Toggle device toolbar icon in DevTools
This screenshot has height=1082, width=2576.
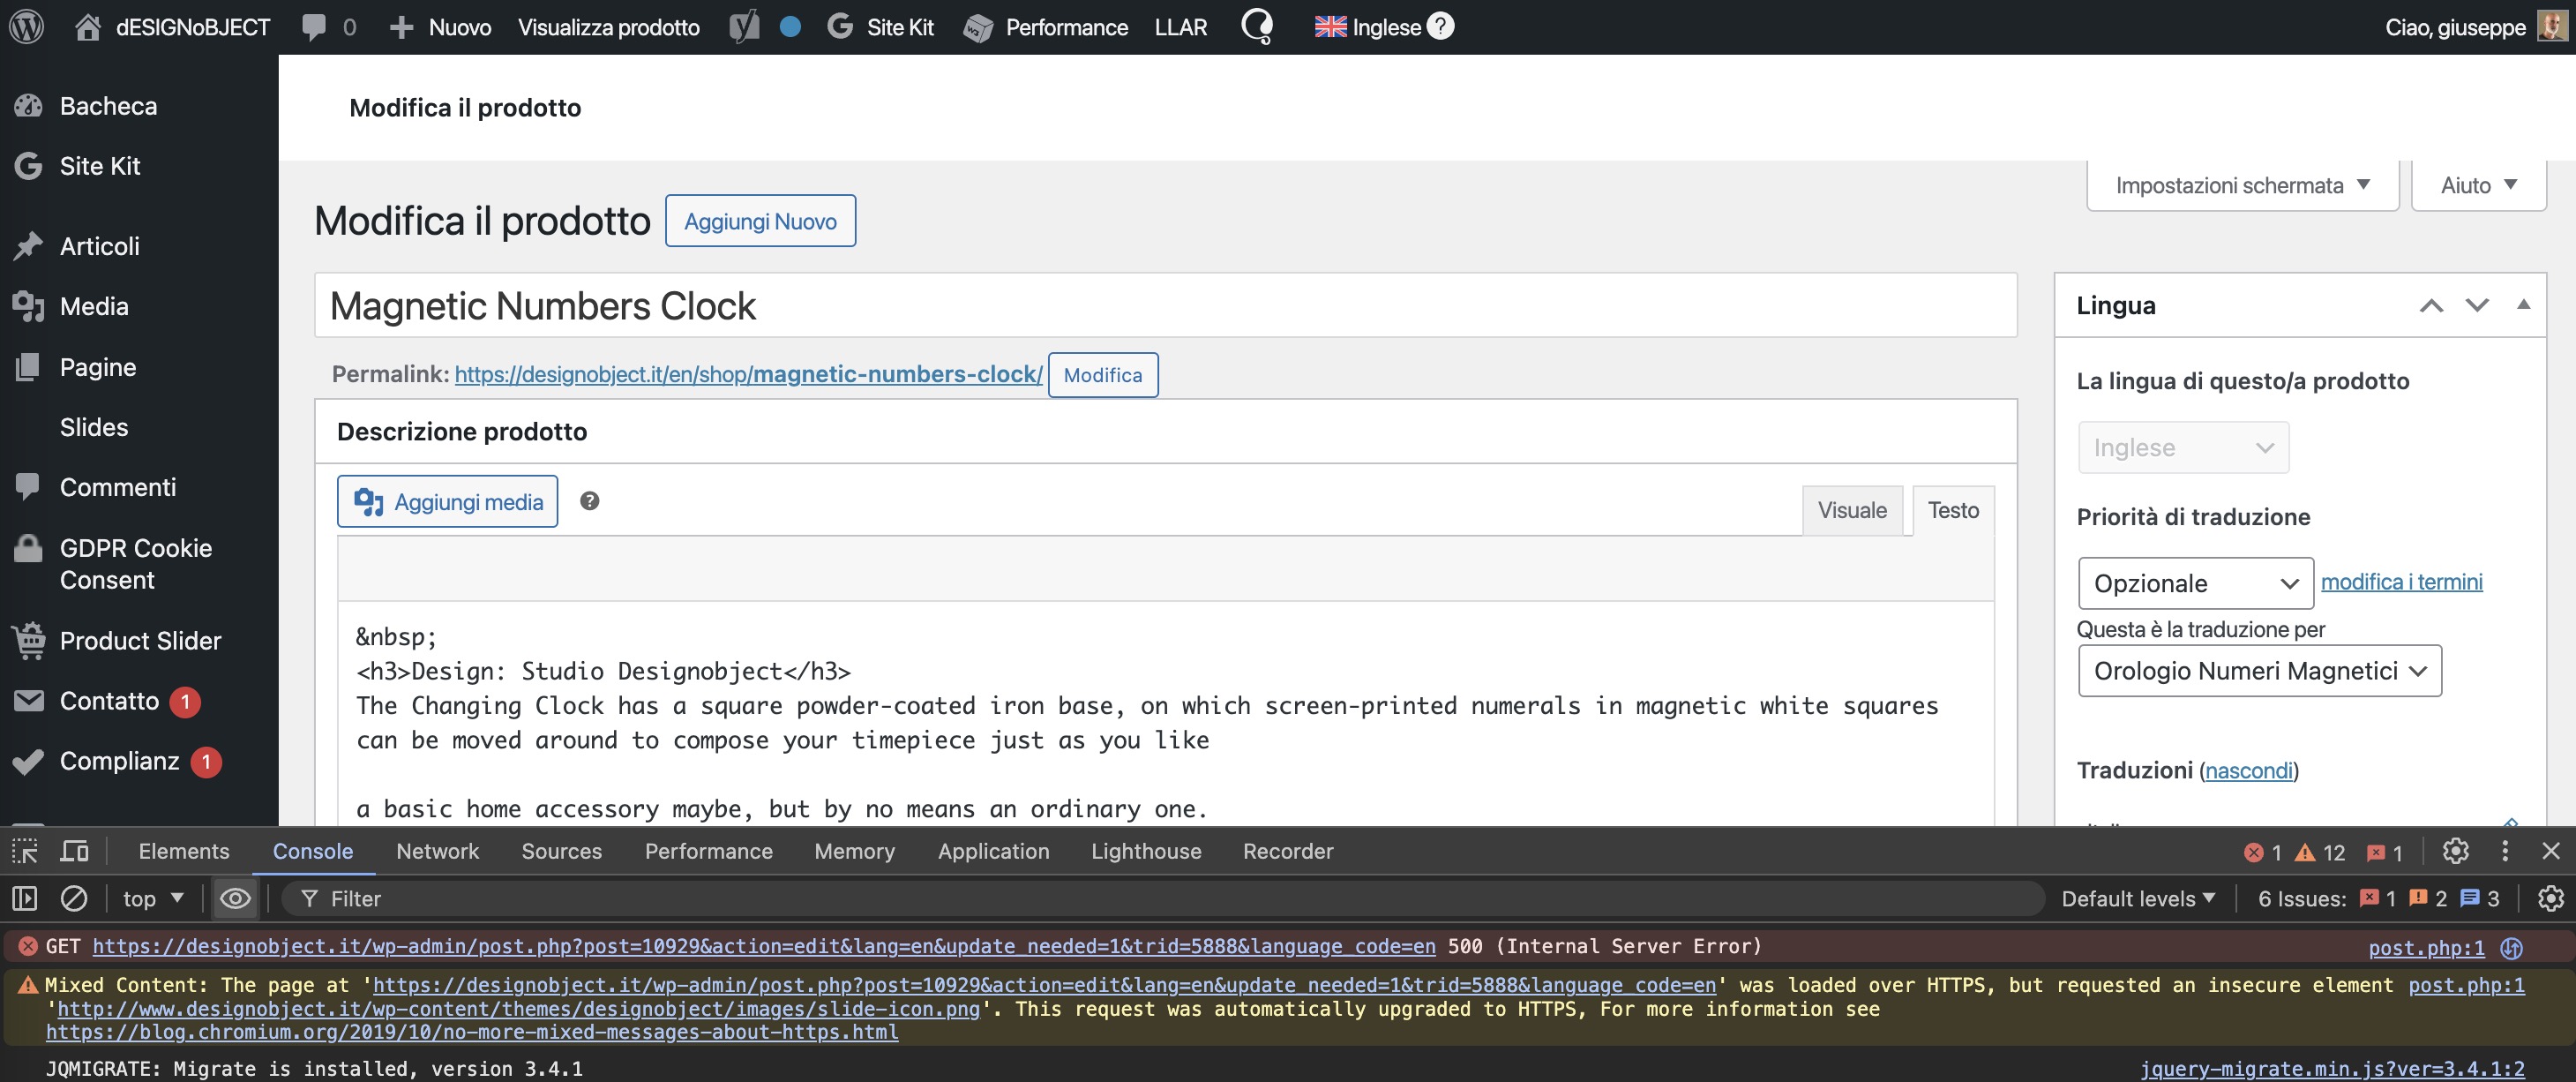click(75, 851)
